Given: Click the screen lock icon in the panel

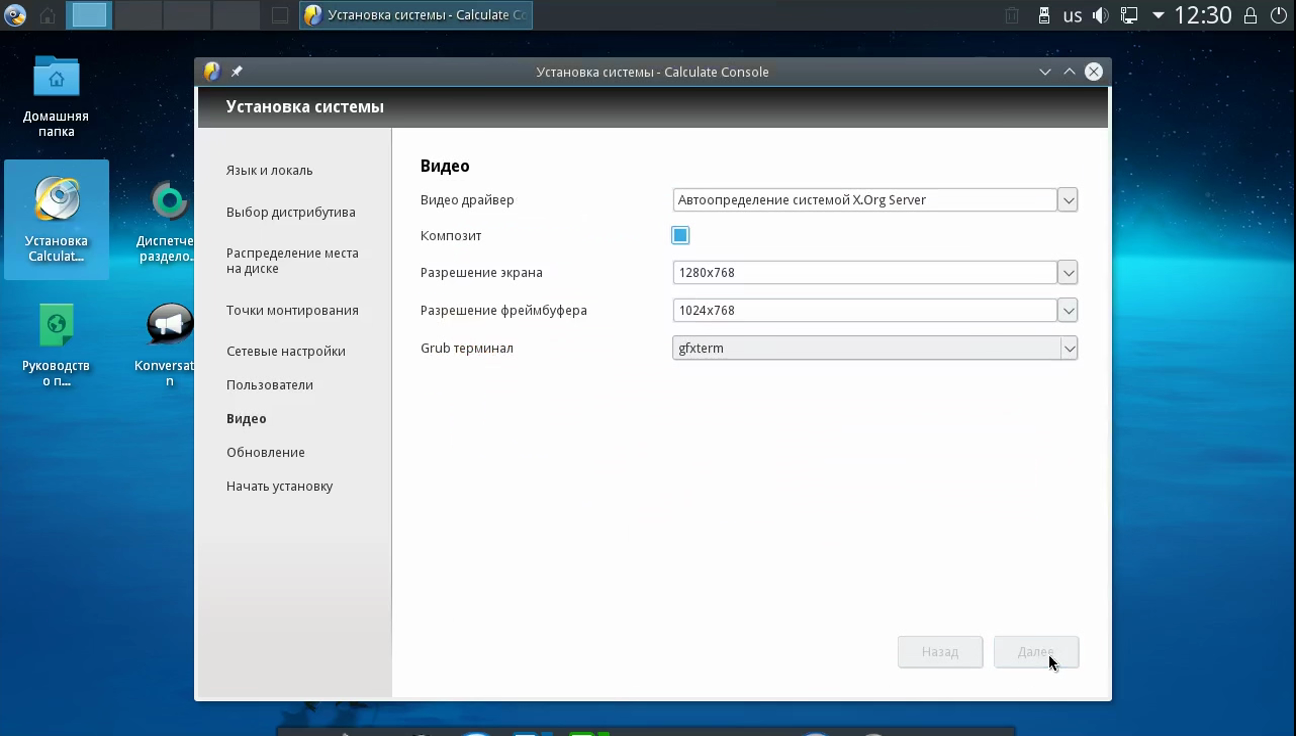Looking at the screenshot, I should tap(1250, 15).
